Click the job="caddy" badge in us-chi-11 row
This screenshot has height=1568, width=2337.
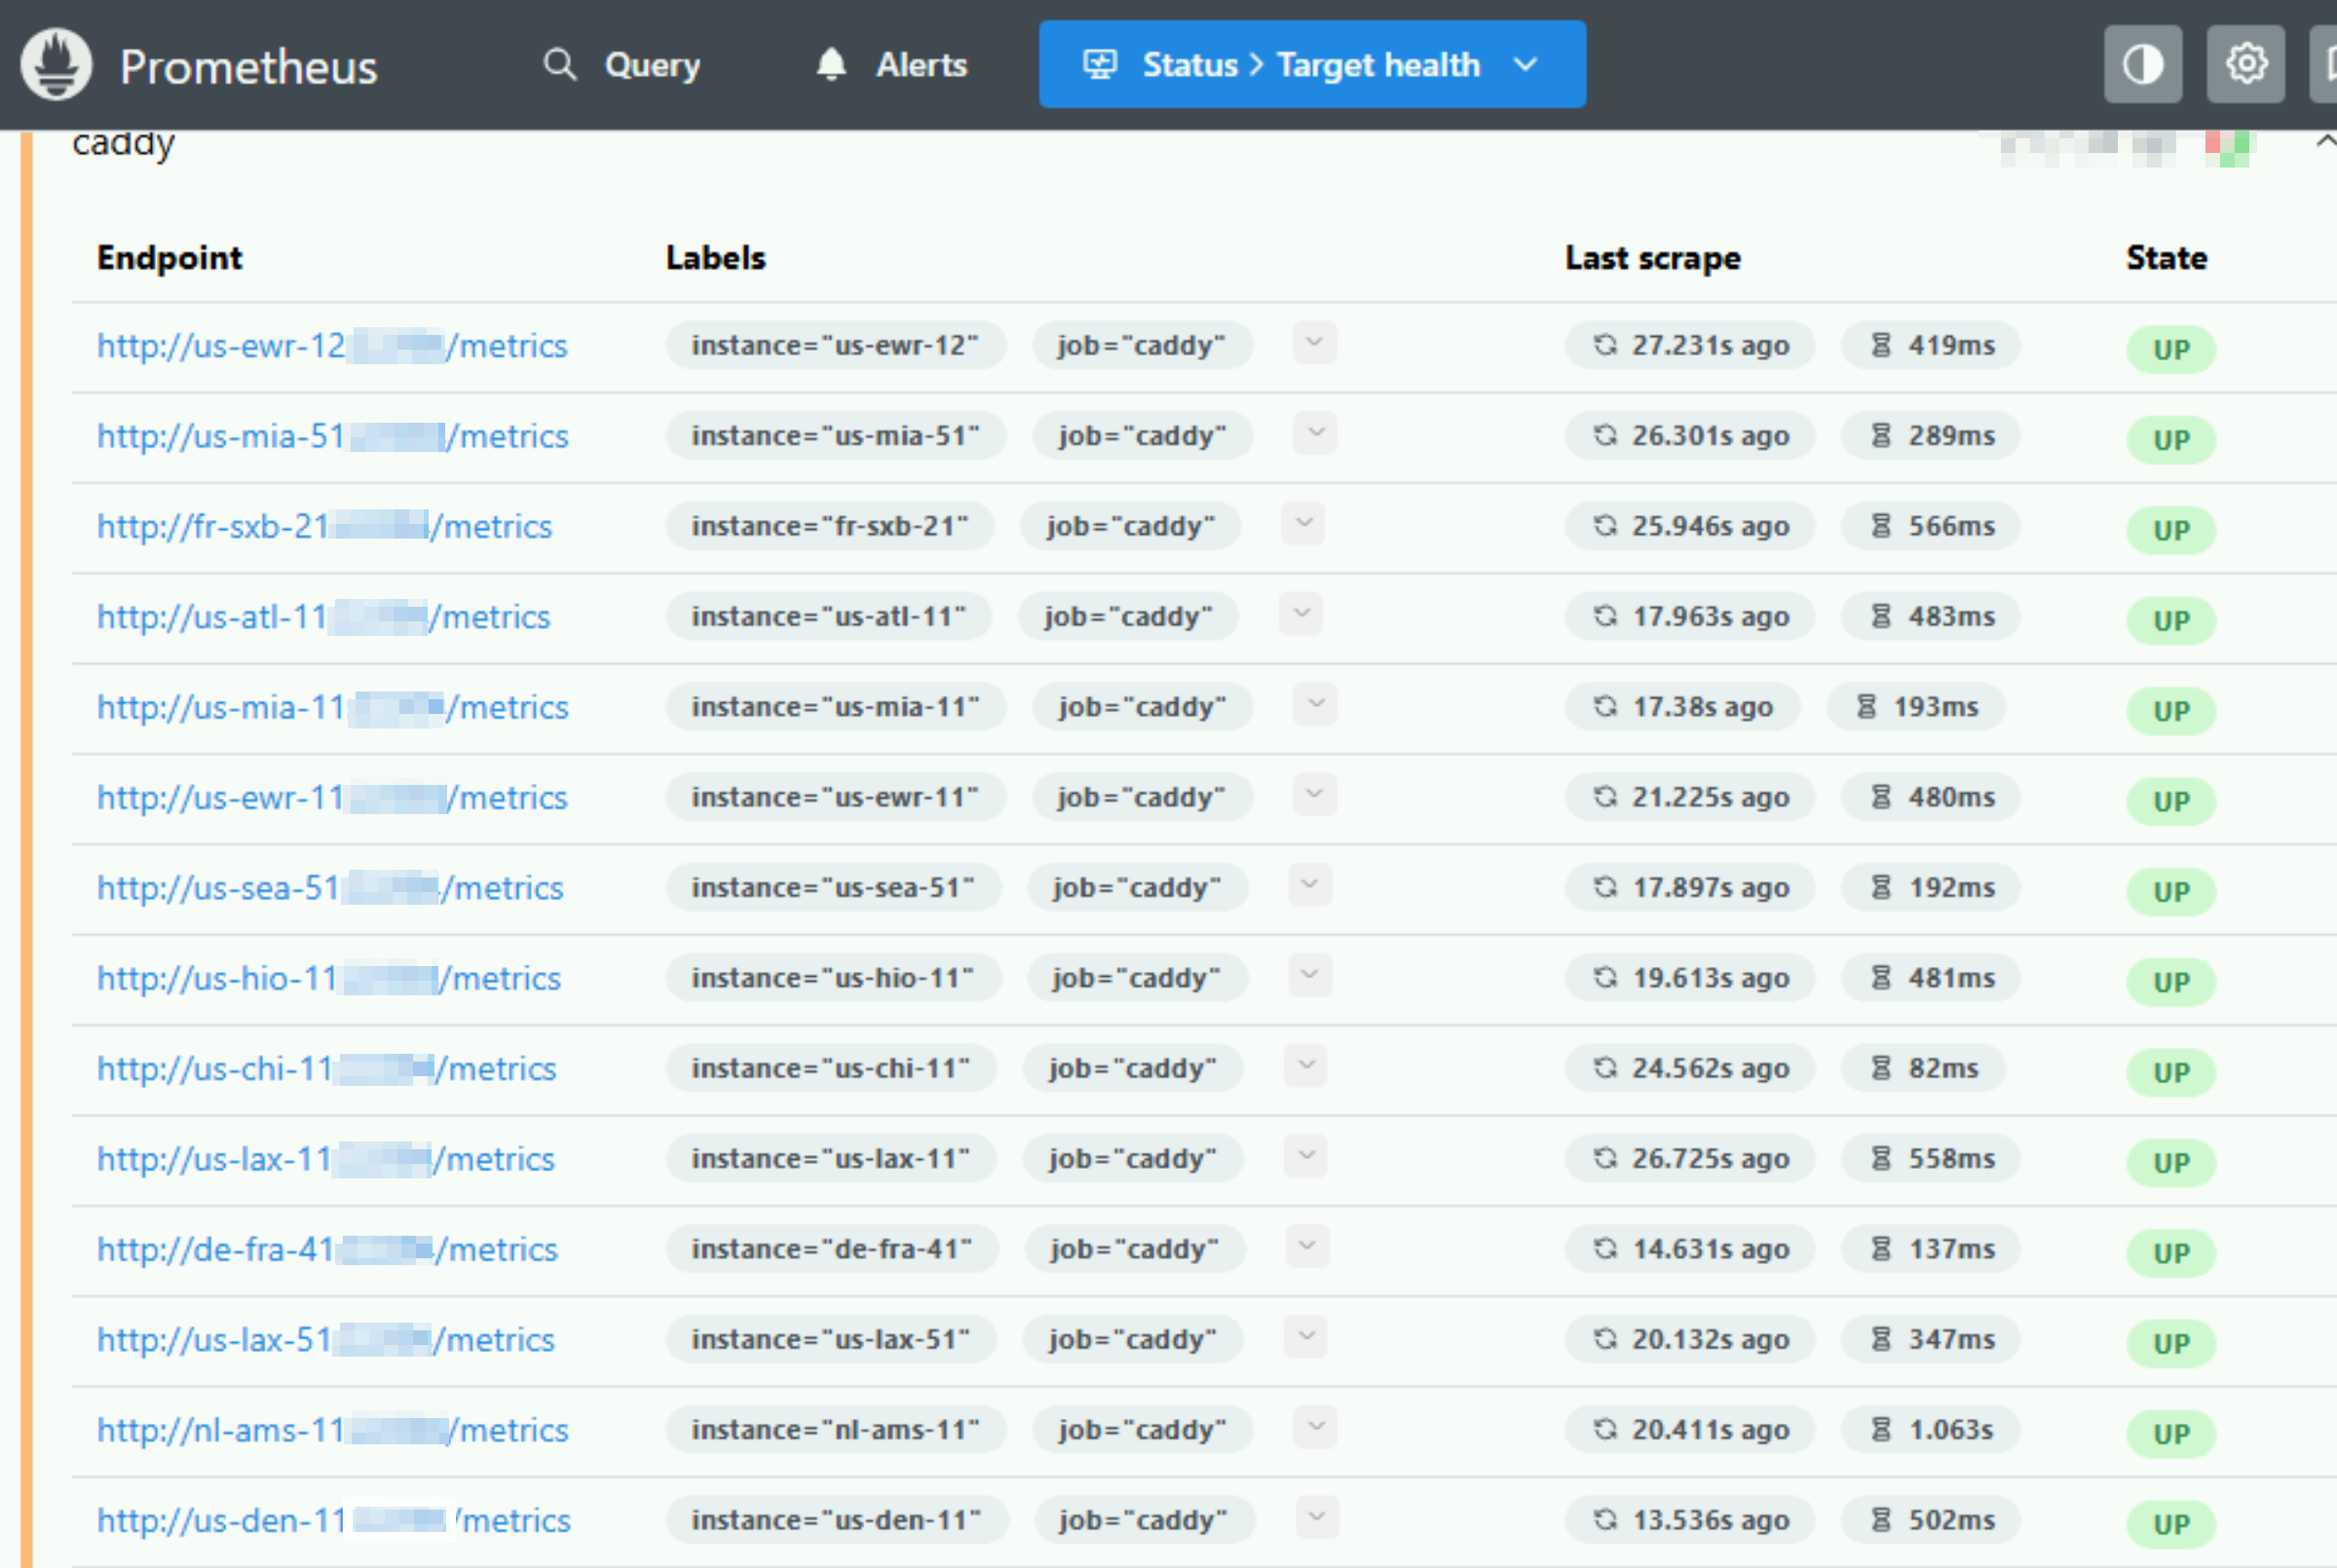pyautogui.click(x=1132, y=1068)
